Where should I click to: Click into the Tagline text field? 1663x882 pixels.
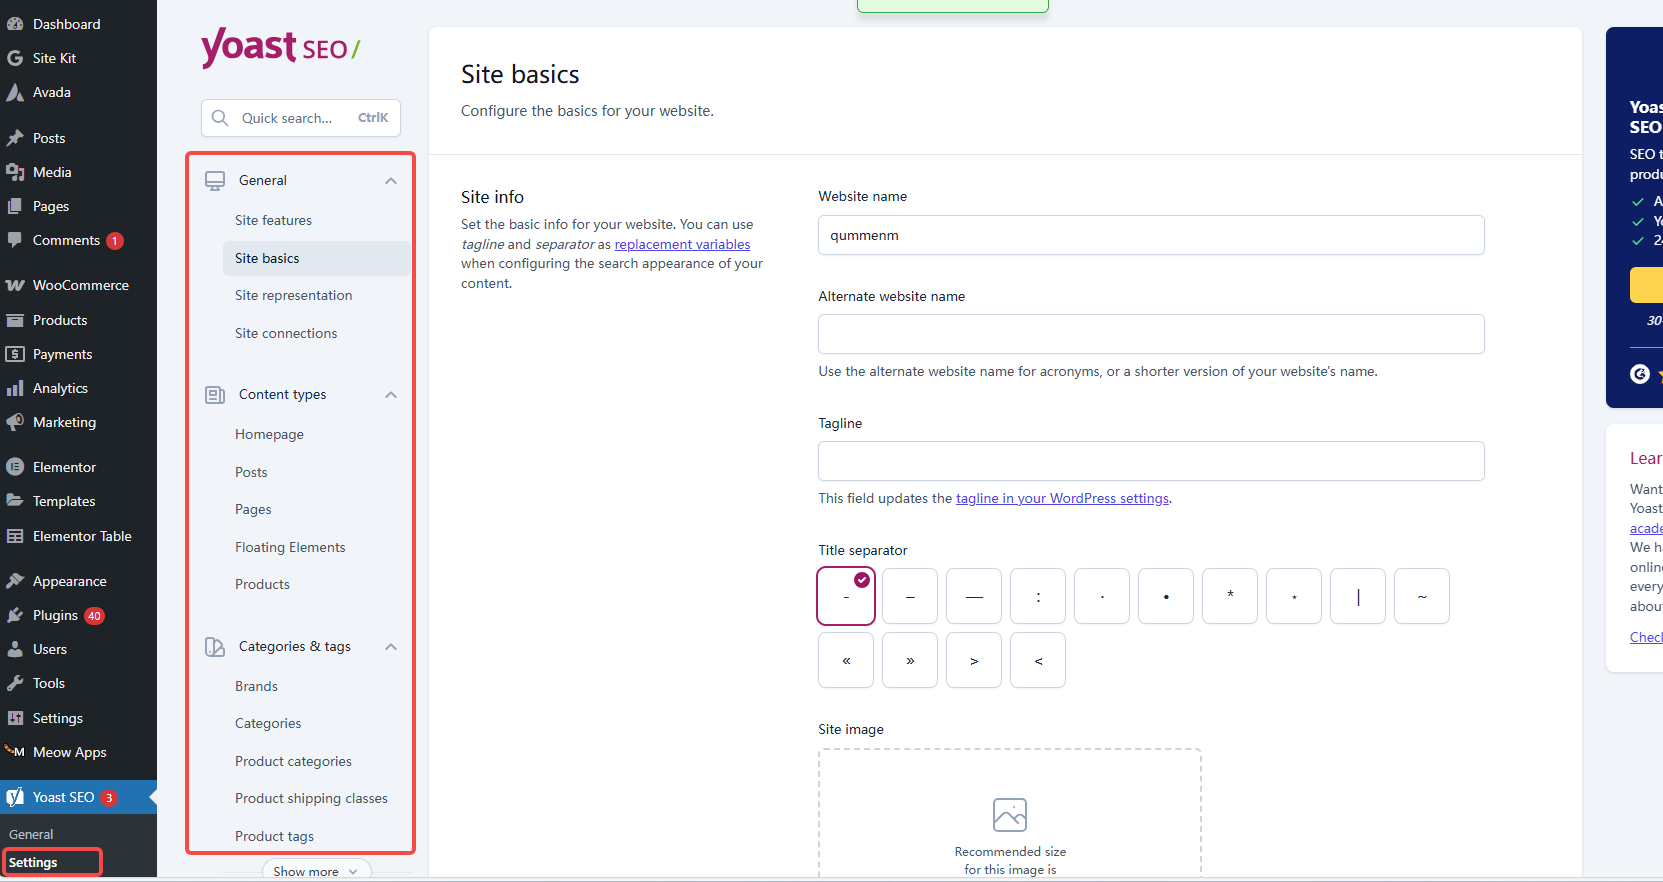(x=1151, y=461)
